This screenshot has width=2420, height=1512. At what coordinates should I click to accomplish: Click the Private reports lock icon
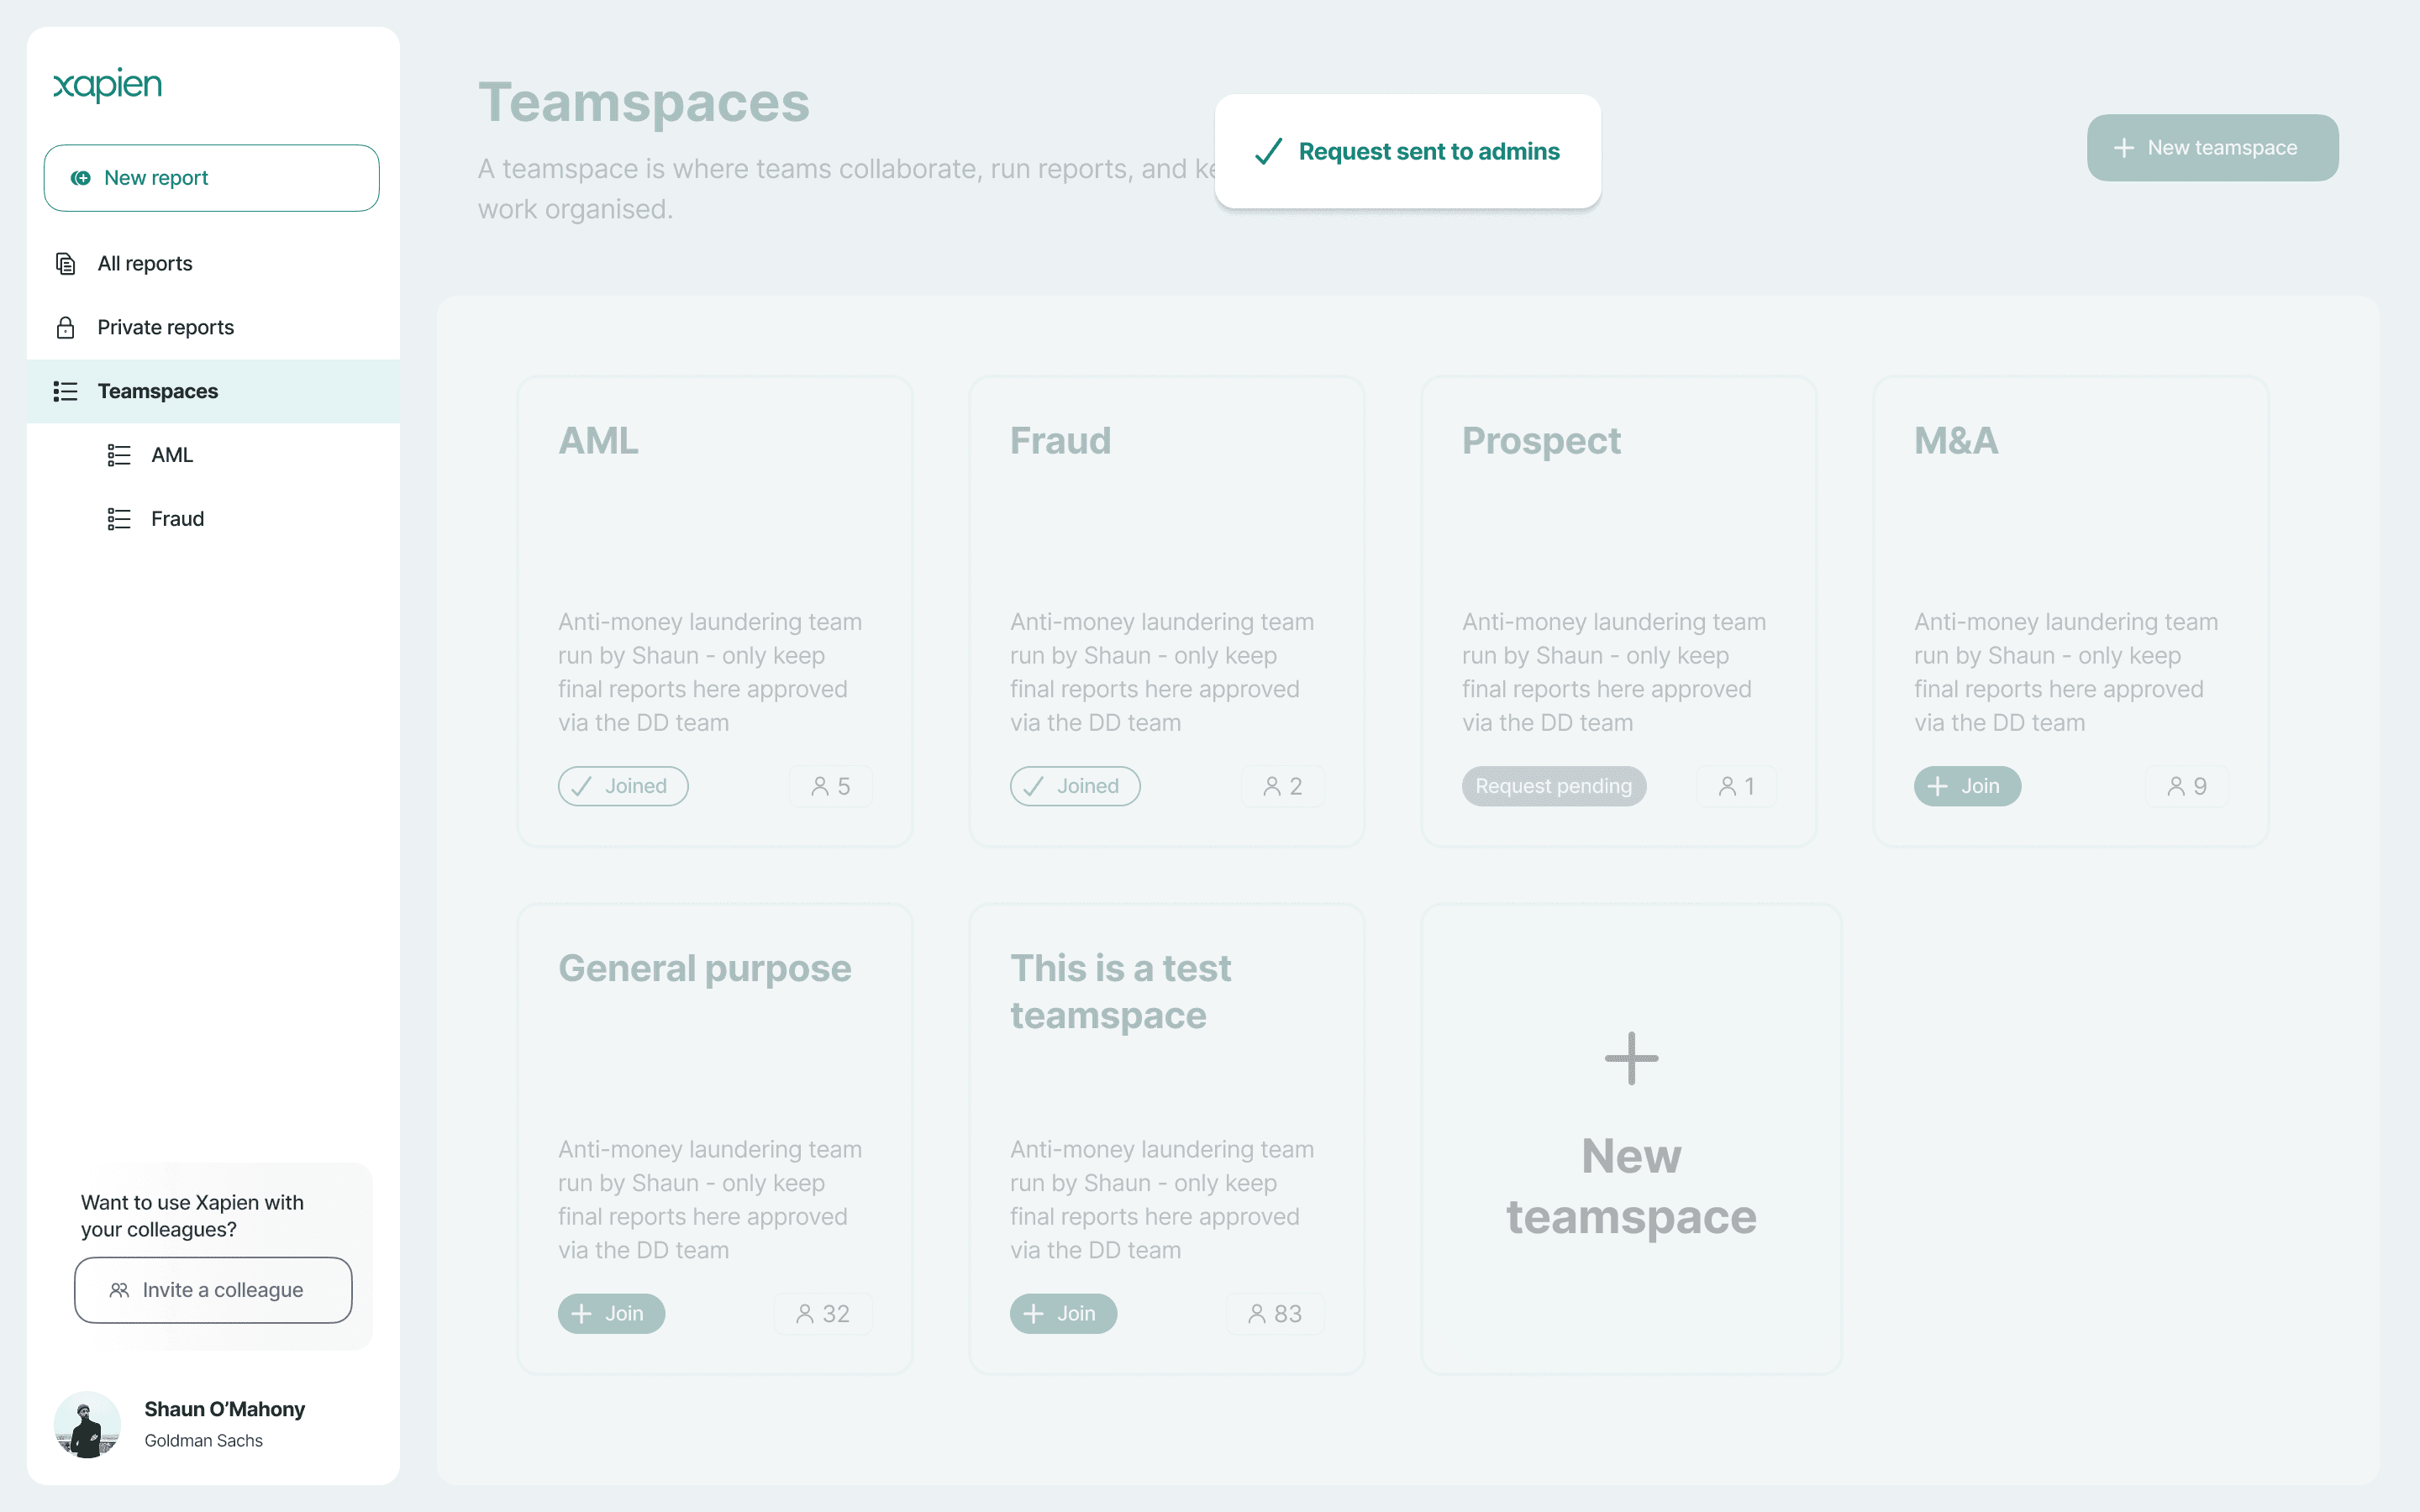pyautogui.click(x=66, y=328)
